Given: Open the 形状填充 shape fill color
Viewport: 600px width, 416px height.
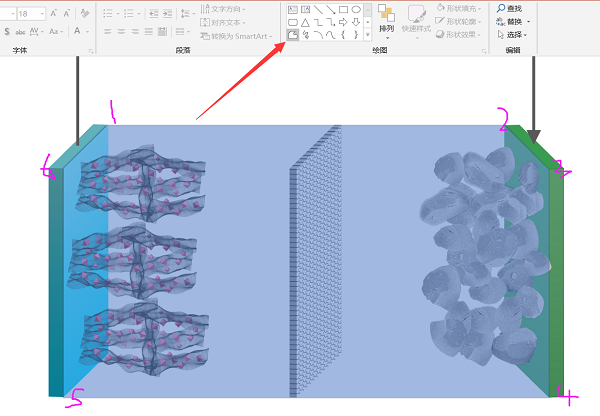Looking at the screenshot, I should tap(453, 8).
